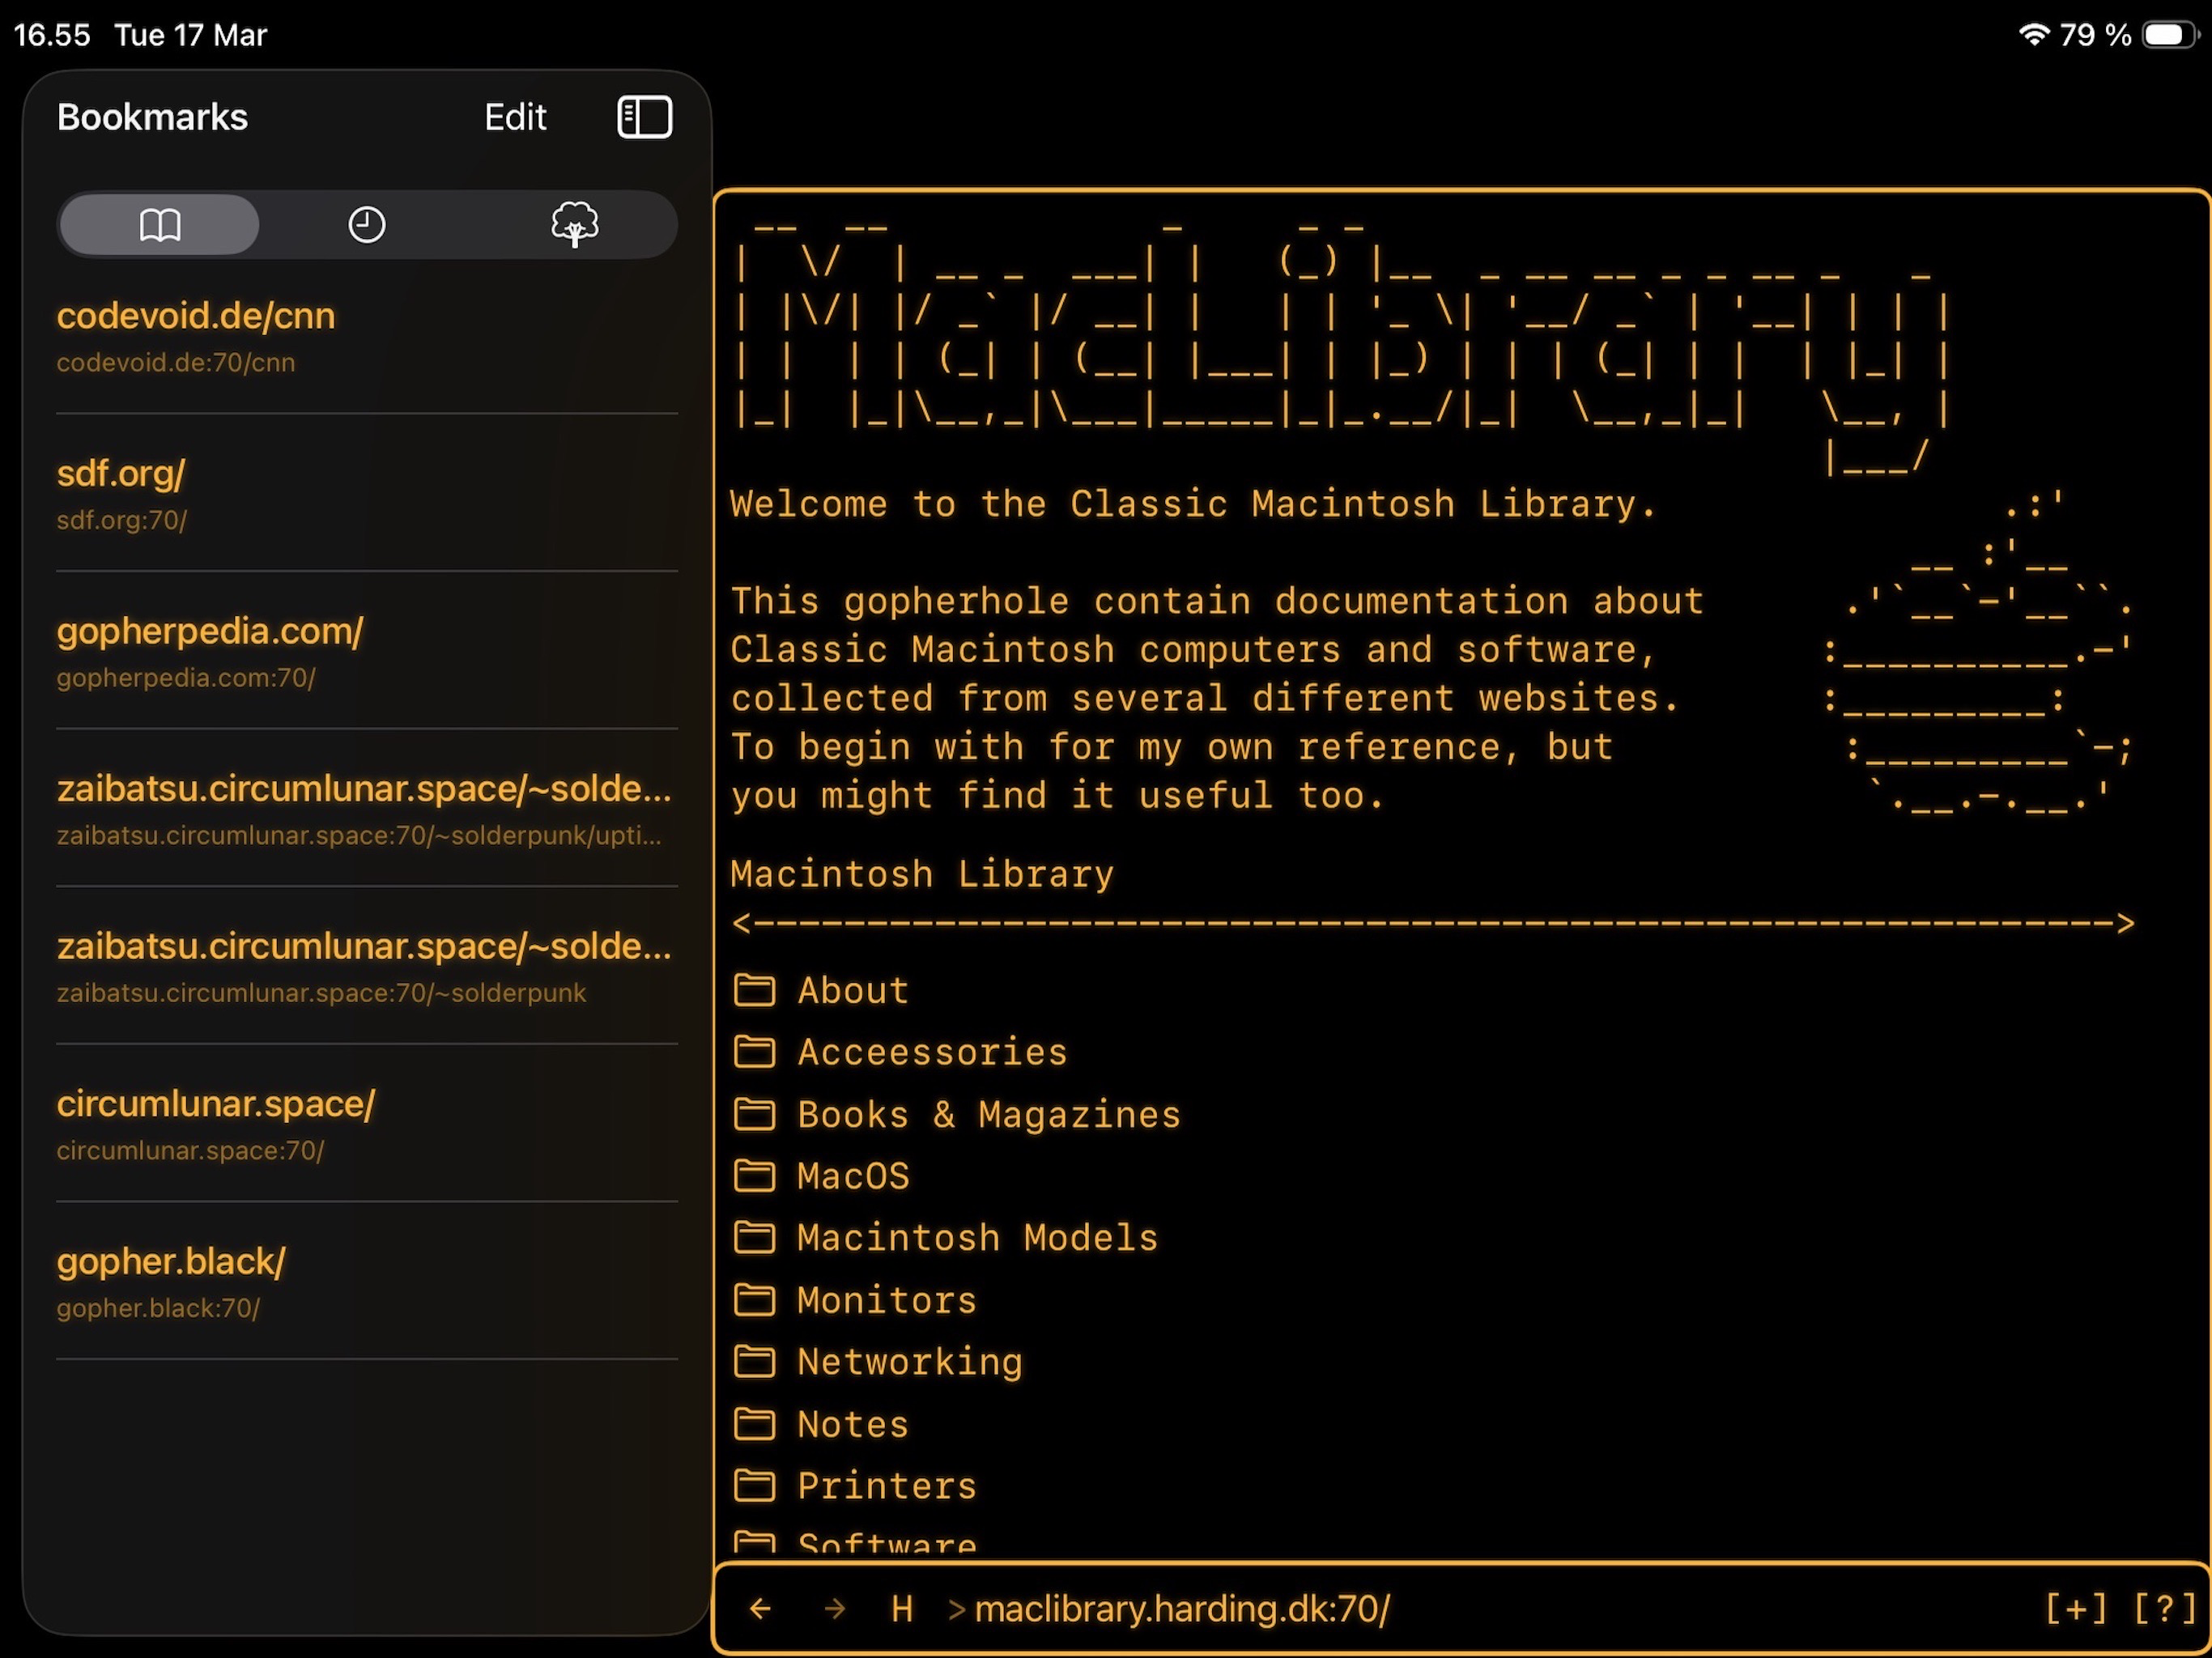The width and height of the screenshot is (2212, 1658).
Task: Tap the H home button
Action: [902, 1609]
